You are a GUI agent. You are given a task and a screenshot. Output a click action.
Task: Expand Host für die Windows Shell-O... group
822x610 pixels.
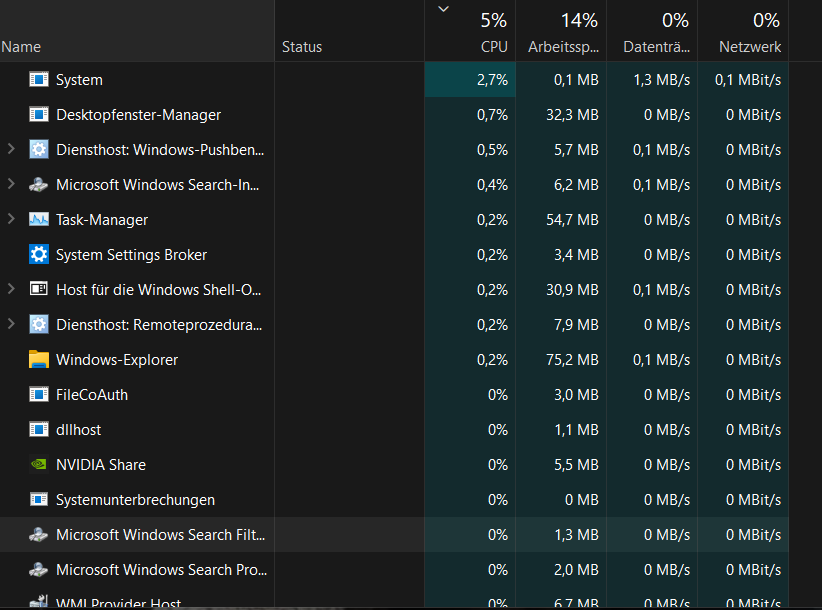[11, 289]
